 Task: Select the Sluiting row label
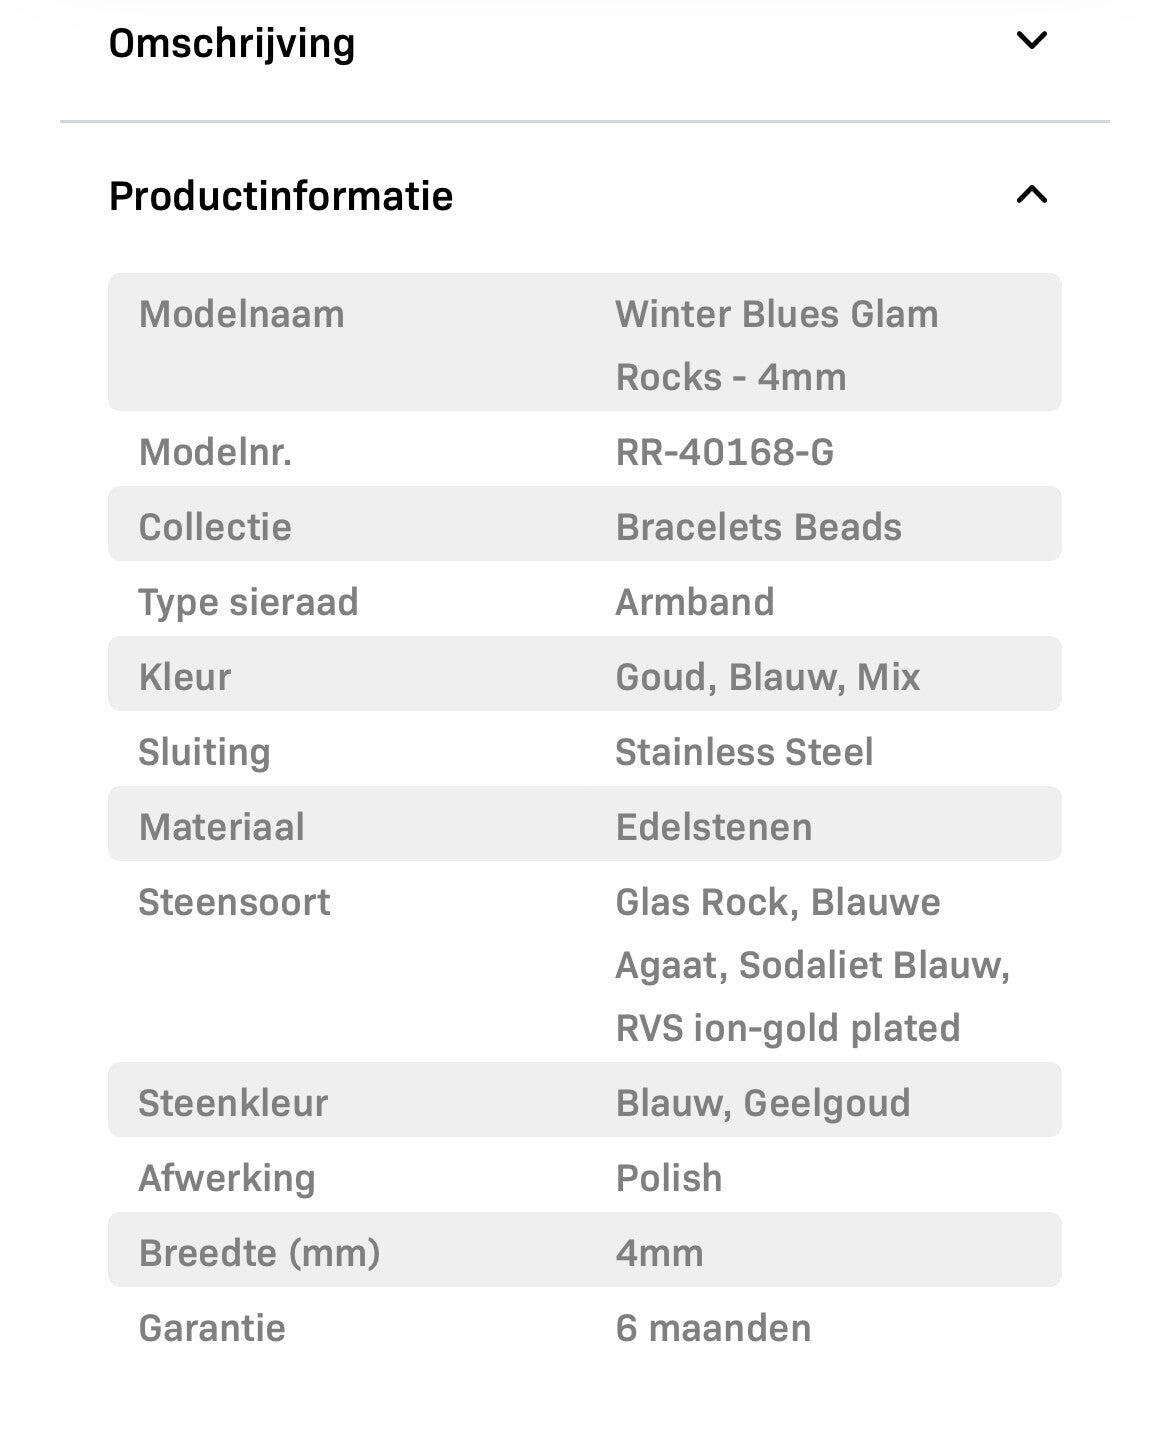pyautogui.click(x=204, y=752)
